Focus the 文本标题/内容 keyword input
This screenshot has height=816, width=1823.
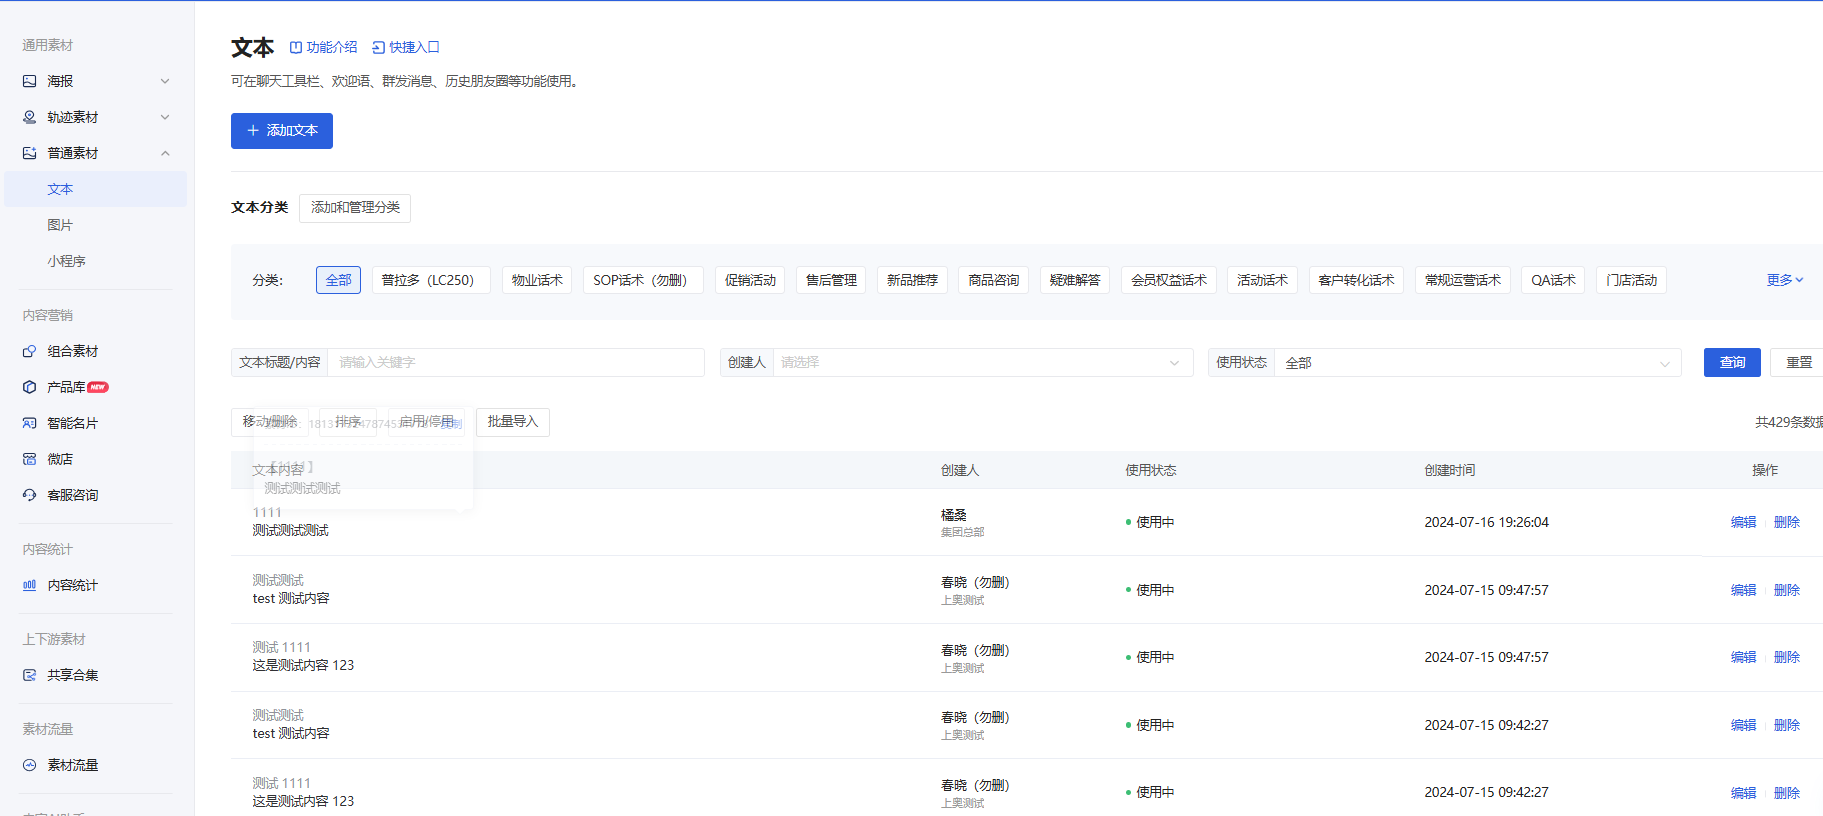[516, 362]
